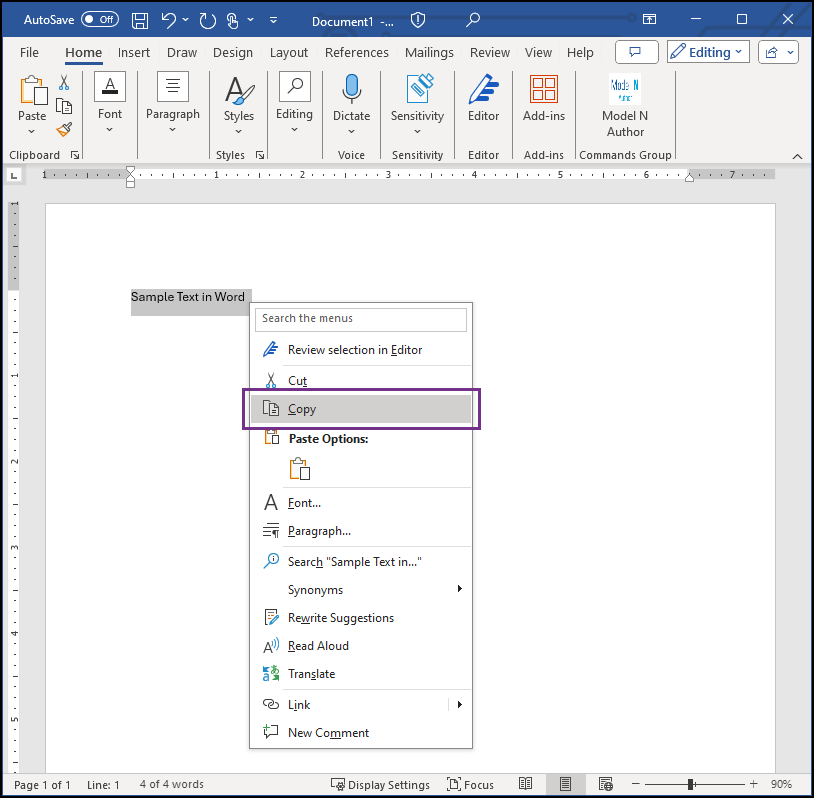The width and height of the screenshot is (814, 798).
Task: Click the 4 of 4 words count
Action: pos(171,784)
